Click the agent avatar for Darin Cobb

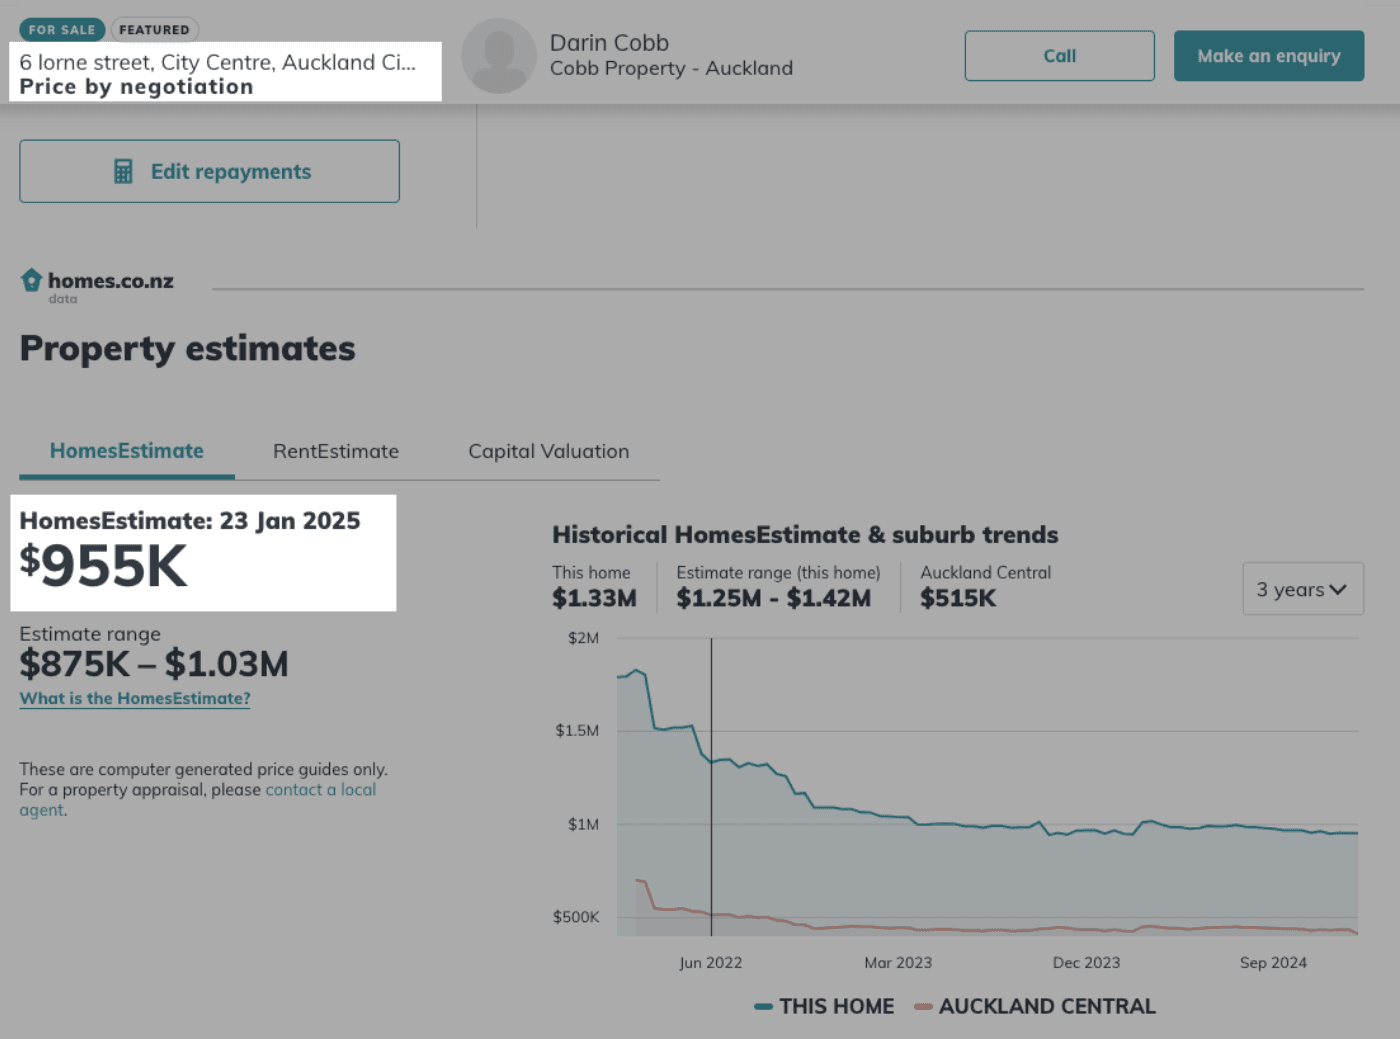coord(498,56)
